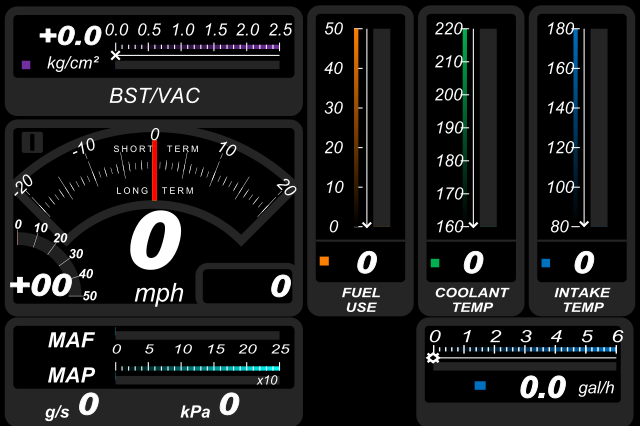
Task: Click the gal/h unit label
Action: pyautogui.click(x=596, y=388)
